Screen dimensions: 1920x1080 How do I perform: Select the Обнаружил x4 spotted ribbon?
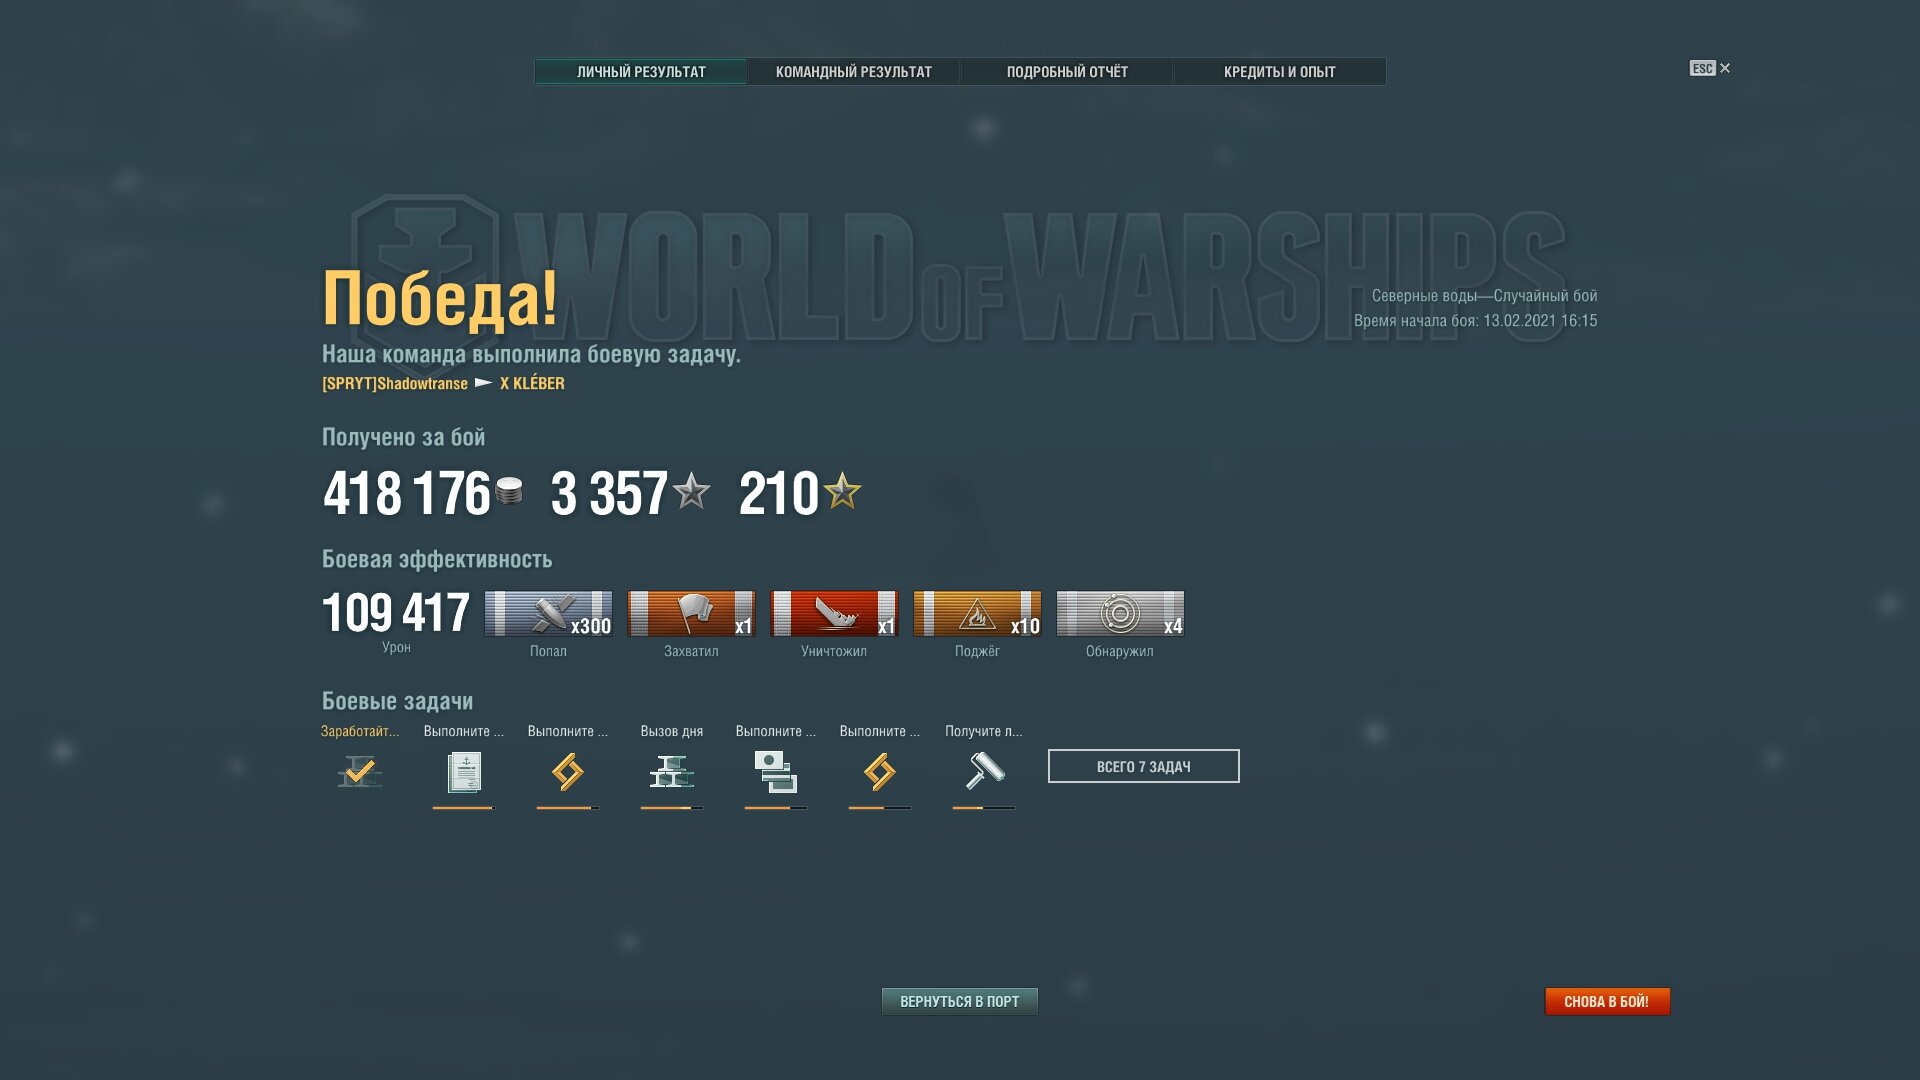pos(1120,613)
